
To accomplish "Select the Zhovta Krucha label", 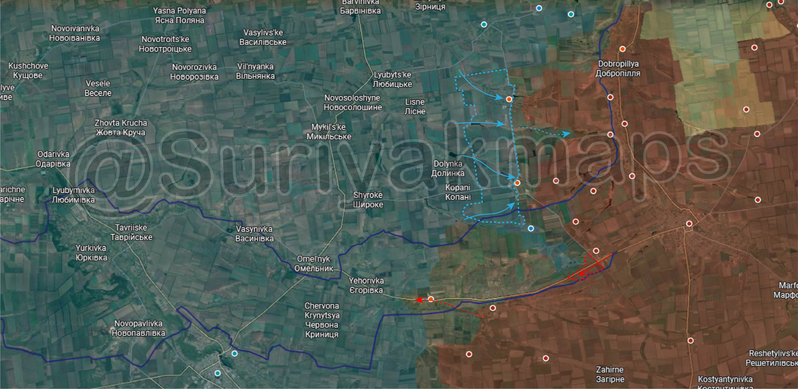I will point(121,127).
